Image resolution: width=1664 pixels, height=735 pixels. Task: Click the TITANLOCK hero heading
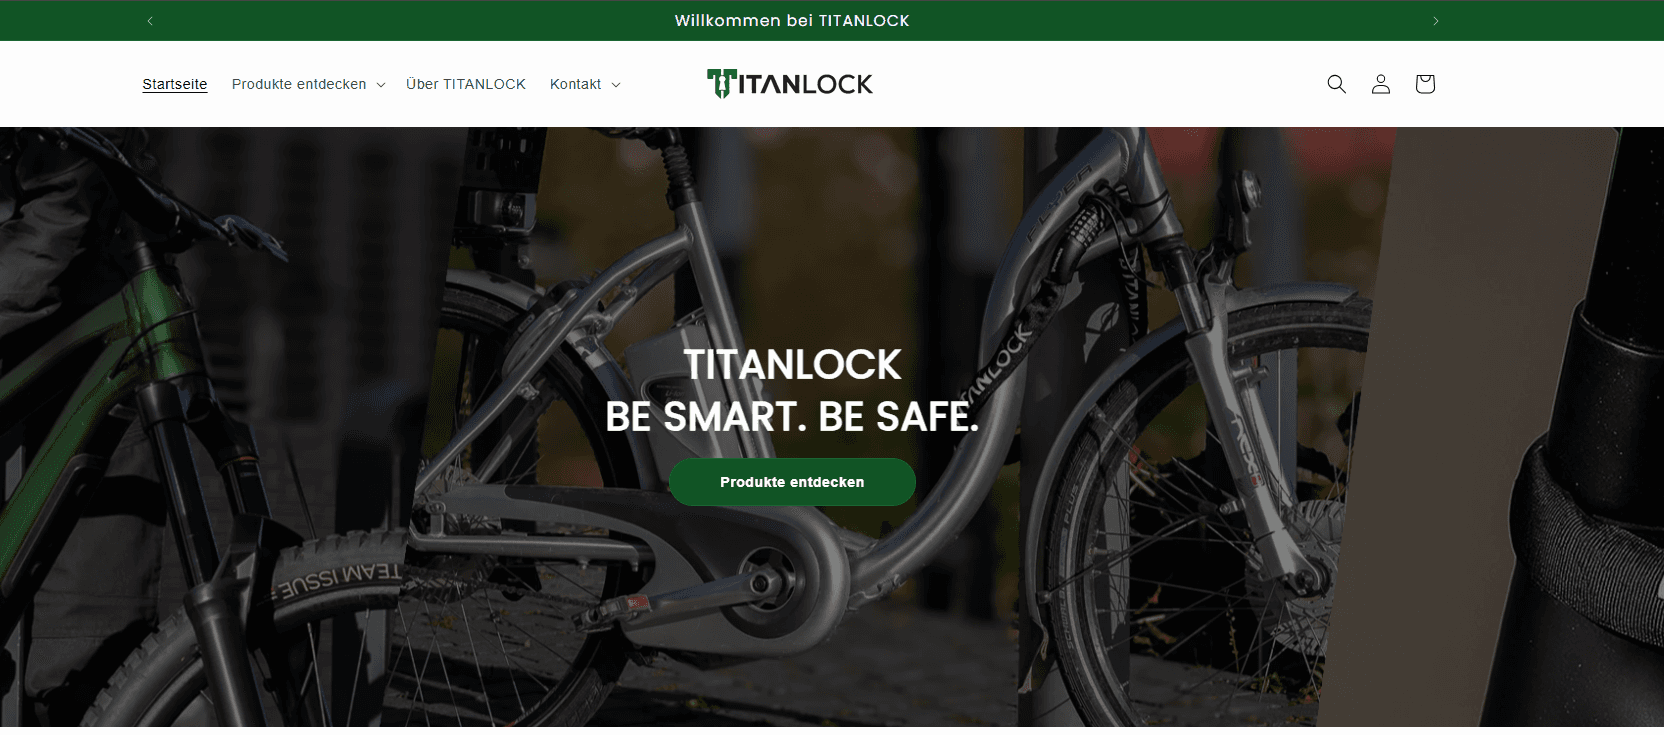[792, 365]
